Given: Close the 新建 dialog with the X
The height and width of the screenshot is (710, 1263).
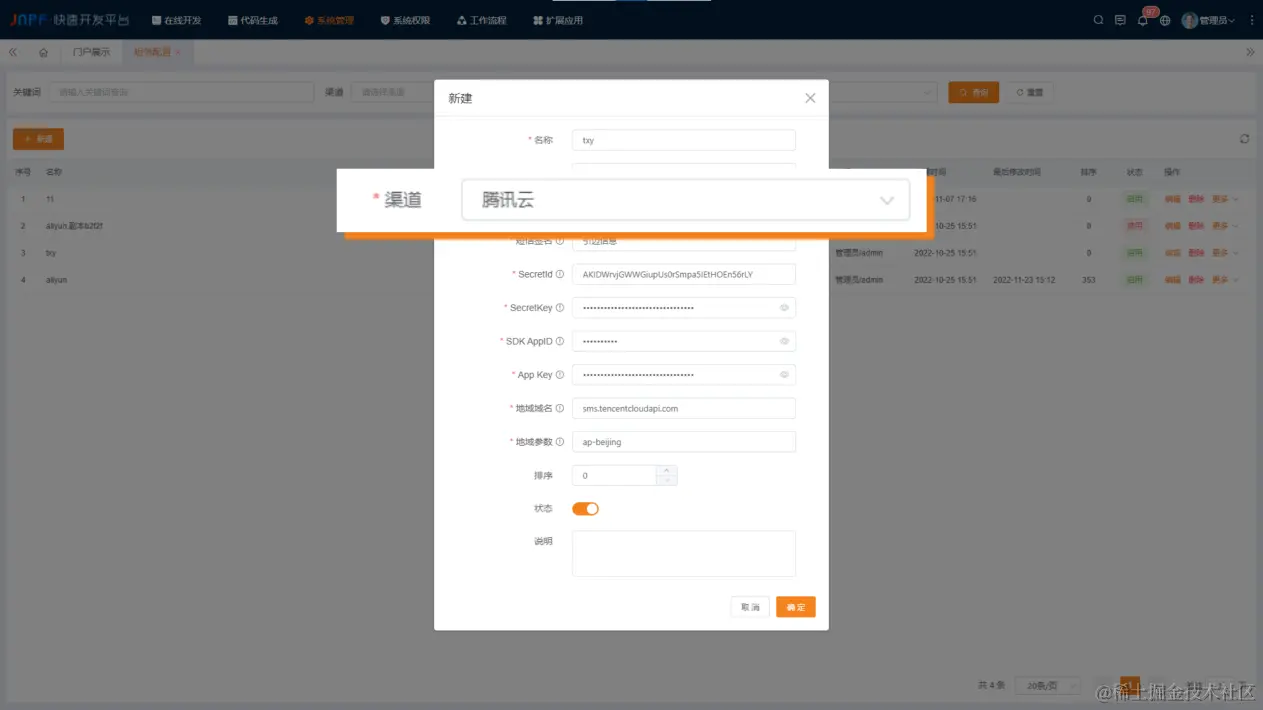Looking at the screenshot, I should coord(810,98).
